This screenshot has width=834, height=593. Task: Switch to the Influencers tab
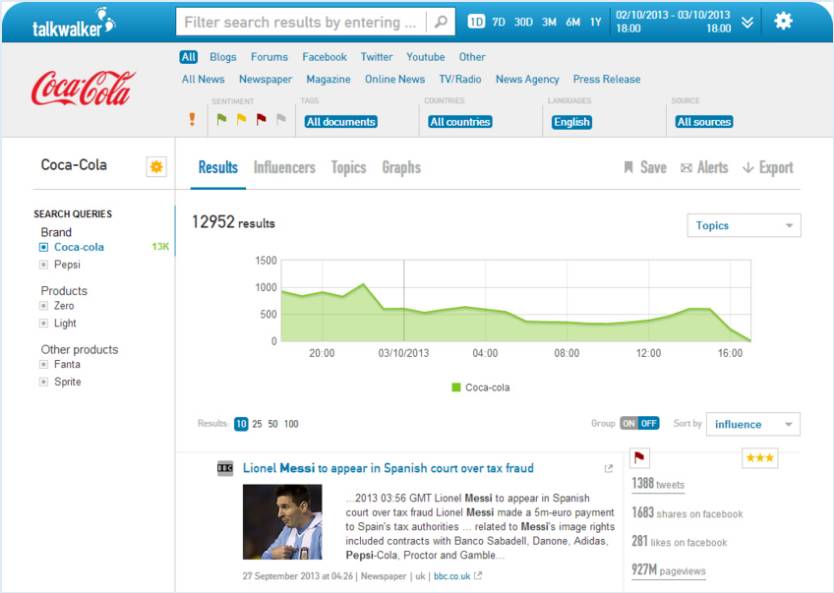(x=285, y=168)
